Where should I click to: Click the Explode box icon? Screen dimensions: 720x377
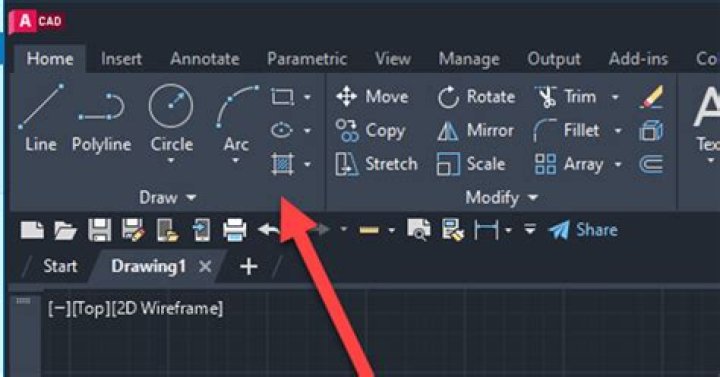click(651, 131)
